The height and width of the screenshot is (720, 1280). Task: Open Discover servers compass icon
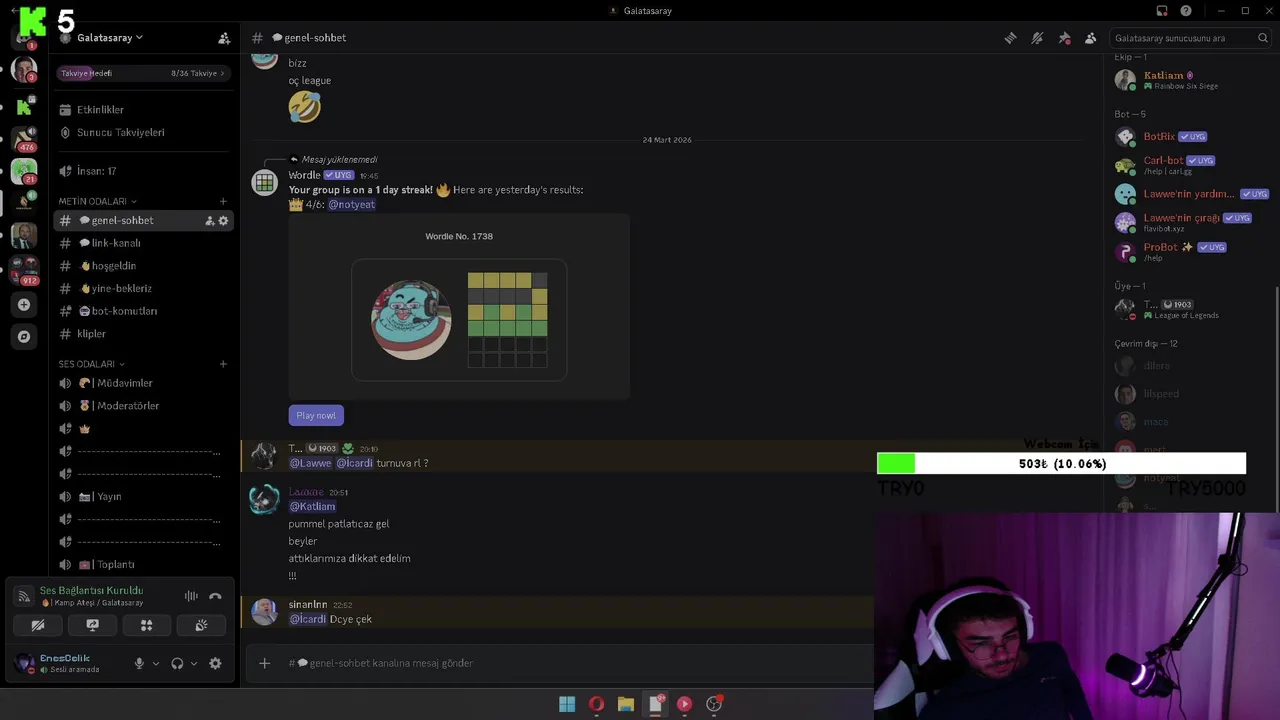24,337
